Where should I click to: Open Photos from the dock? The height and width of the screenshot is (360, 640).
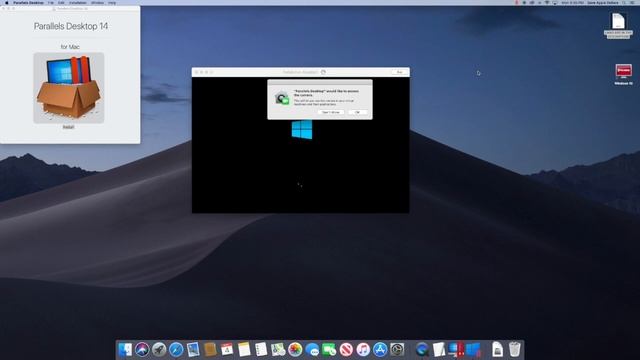295,350
